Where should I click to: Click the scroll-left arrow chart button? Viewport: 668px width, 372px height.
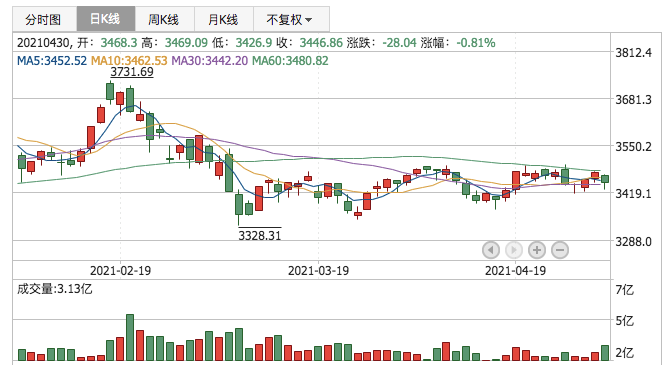pos(491,250)
